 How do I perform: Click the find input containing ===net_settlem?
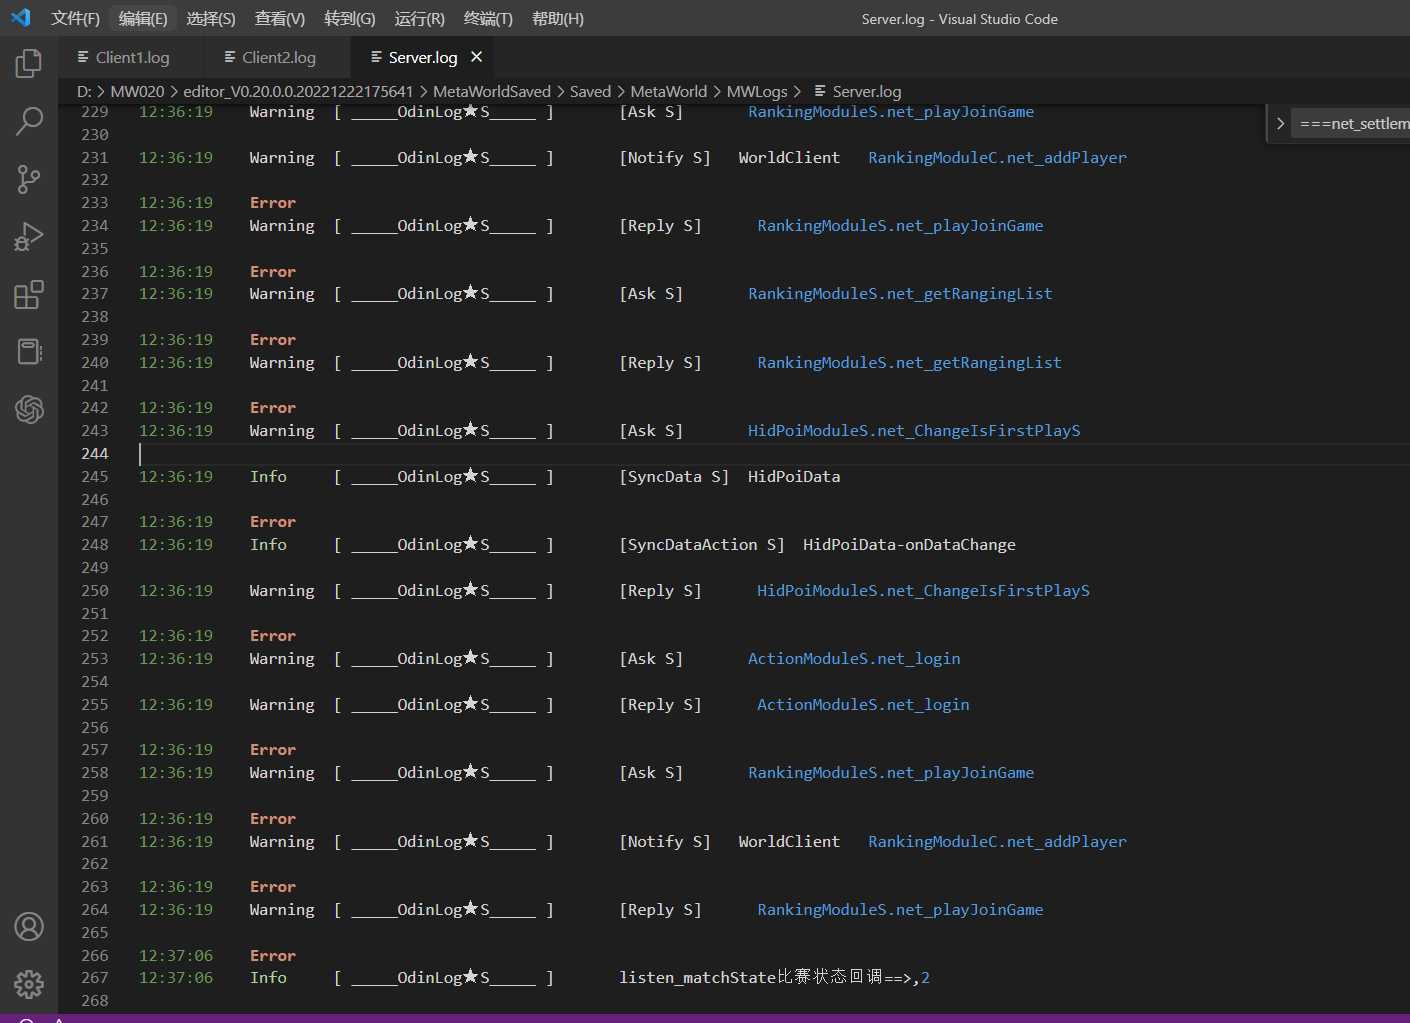point(1350,124)
